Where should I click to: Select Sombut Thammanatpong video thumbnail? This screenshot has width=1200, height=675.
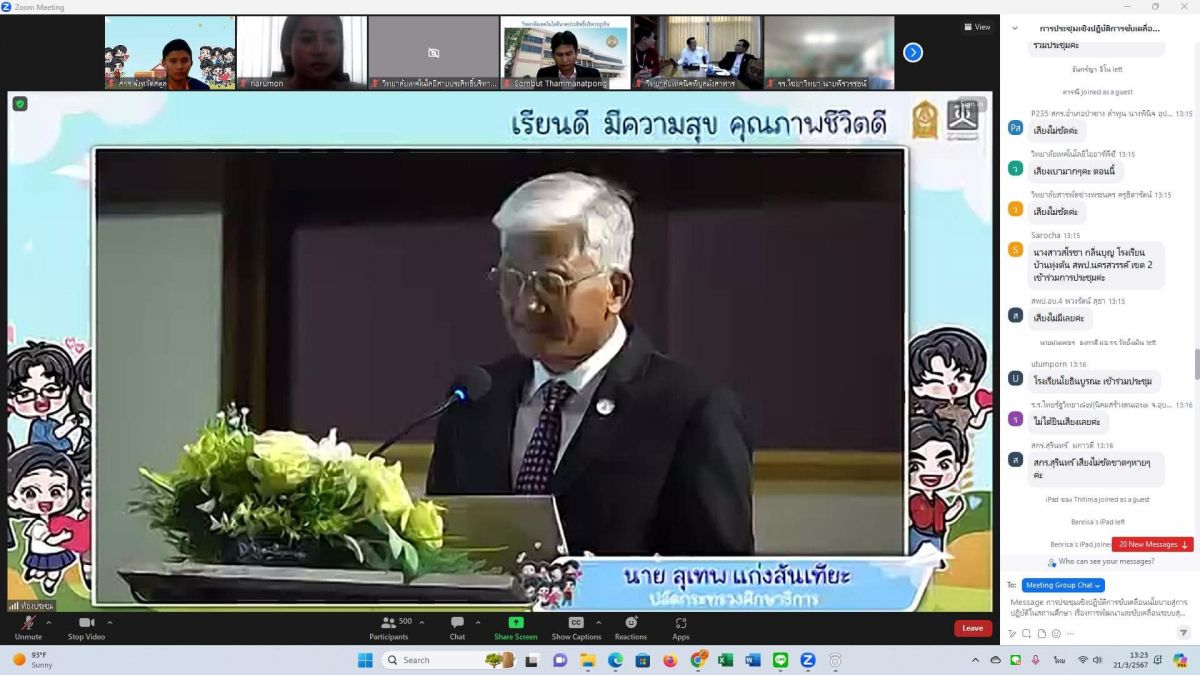coord(566,53)
